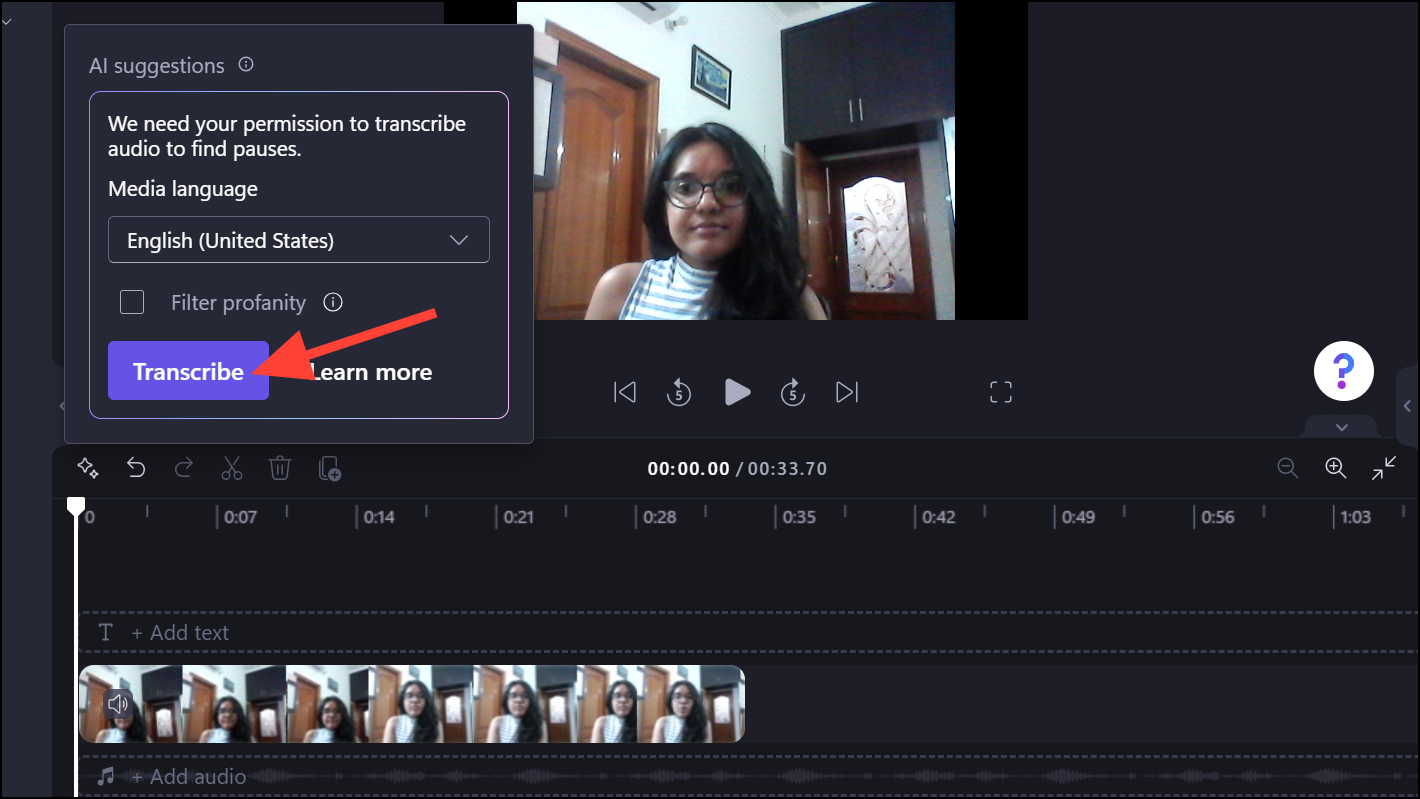
Task: Zoom out the timeline
Action: click(x=1288, y=468)
